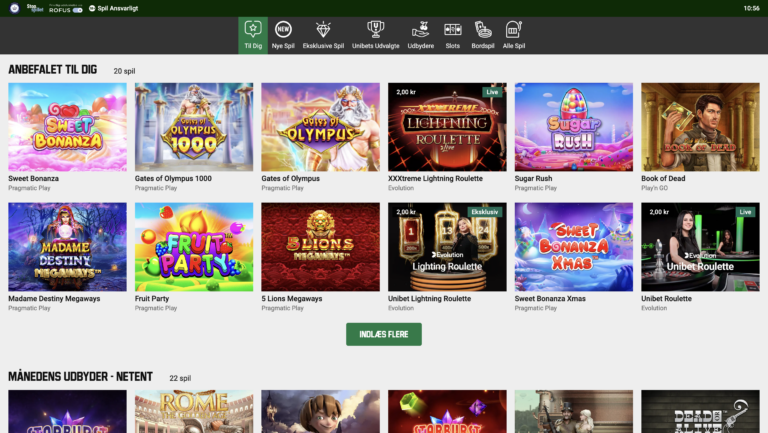Viewport: 768px width, 433px height.
Task: Click the Madame Destiny Megaways title
Action: (54, 298)
